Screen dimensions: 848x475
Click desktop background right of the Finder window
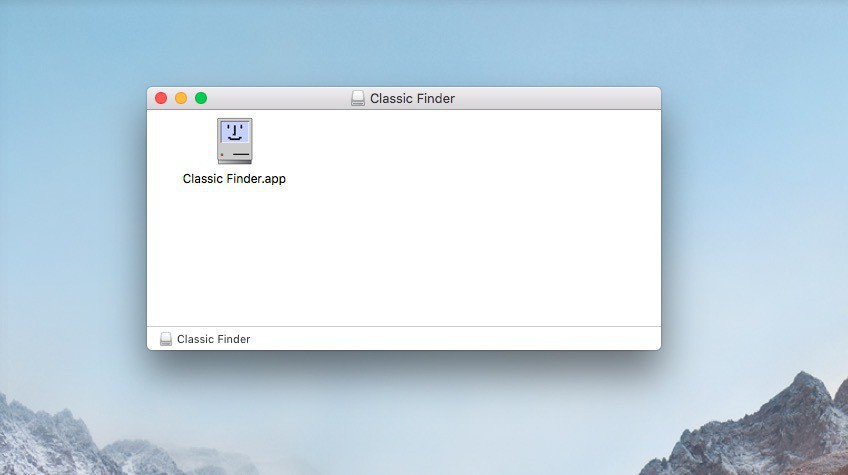pos(754,216)
